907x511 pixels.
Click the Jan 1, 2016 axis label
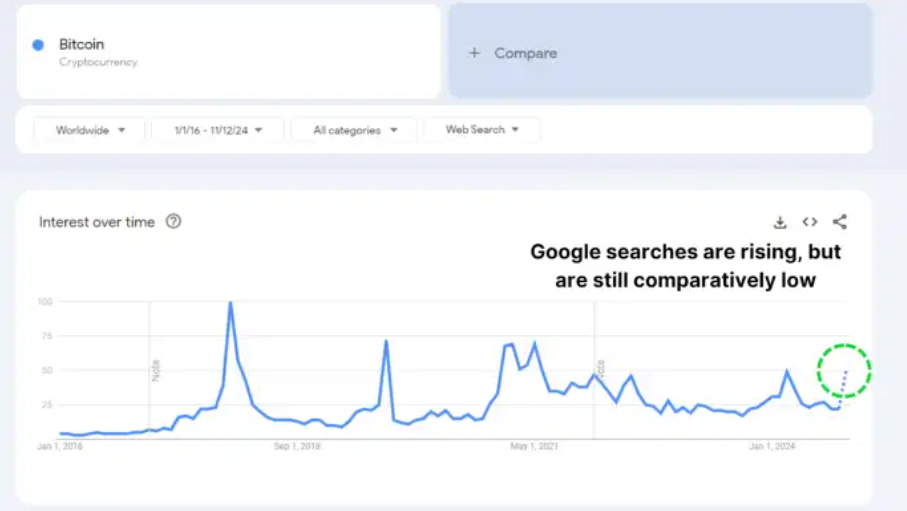click(x=60, y=446)
